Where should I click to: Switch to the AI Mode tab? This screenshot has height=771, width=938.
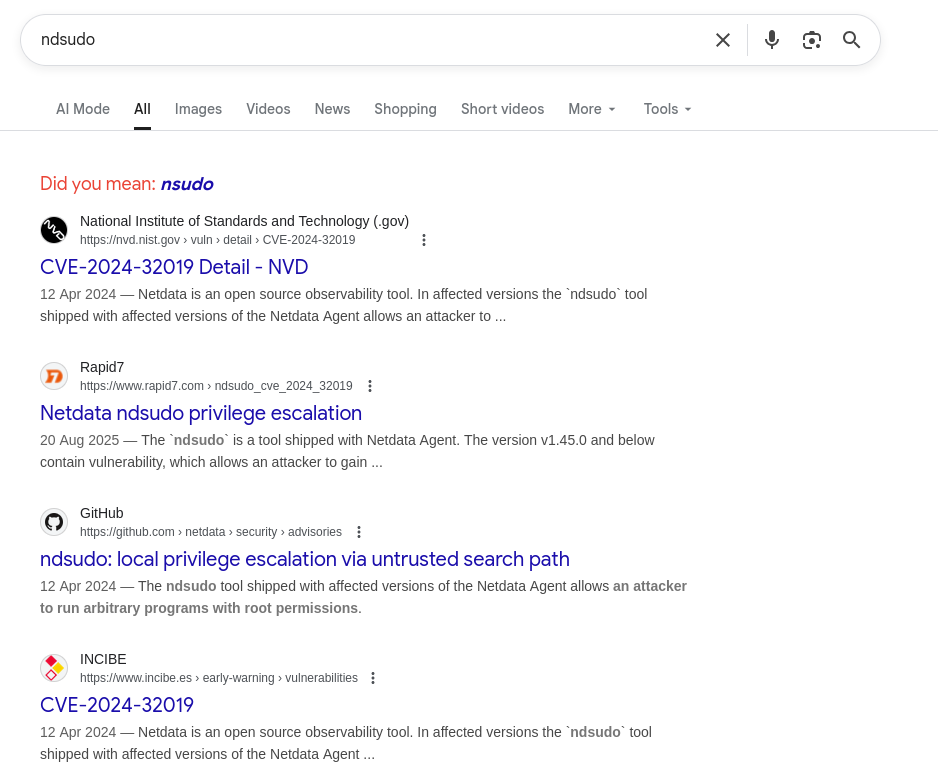83,109
